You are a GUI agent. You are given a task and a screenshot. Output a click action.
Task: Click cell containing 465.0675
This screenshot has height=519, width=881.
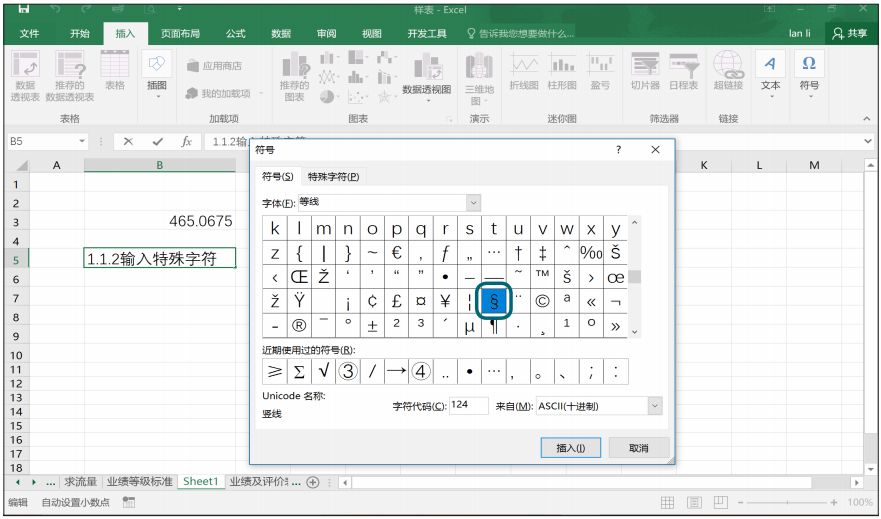click(x=160, y=221)
